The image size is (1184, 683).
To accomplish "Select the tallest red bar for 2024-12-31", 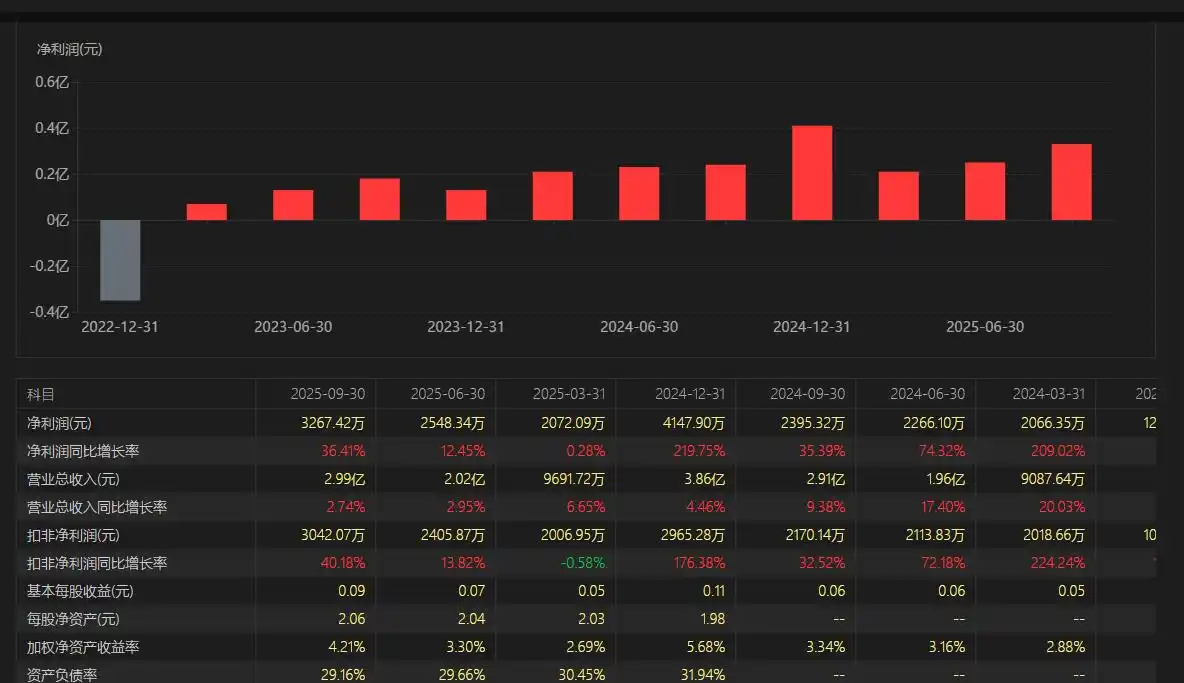I will tap(812, 173).
